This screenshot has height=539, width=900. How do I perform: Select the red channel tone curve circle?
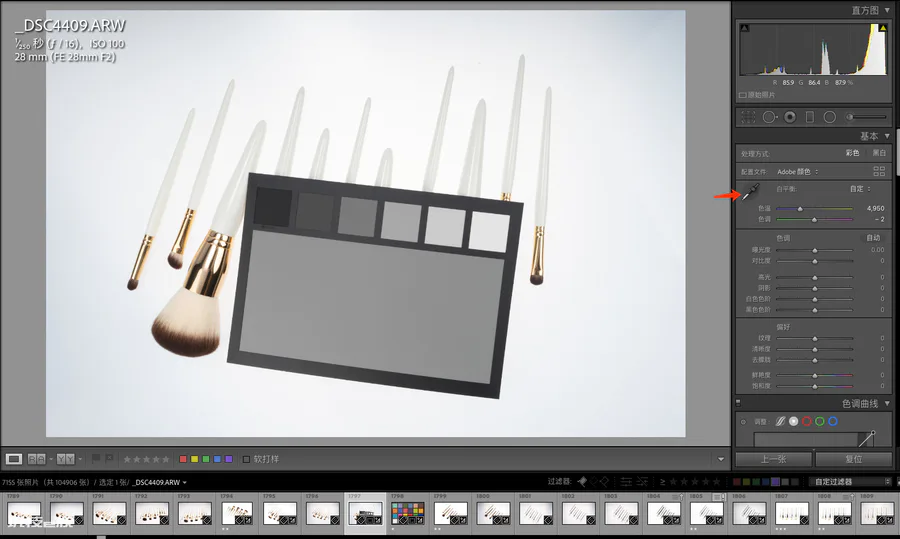pos(806,421)
